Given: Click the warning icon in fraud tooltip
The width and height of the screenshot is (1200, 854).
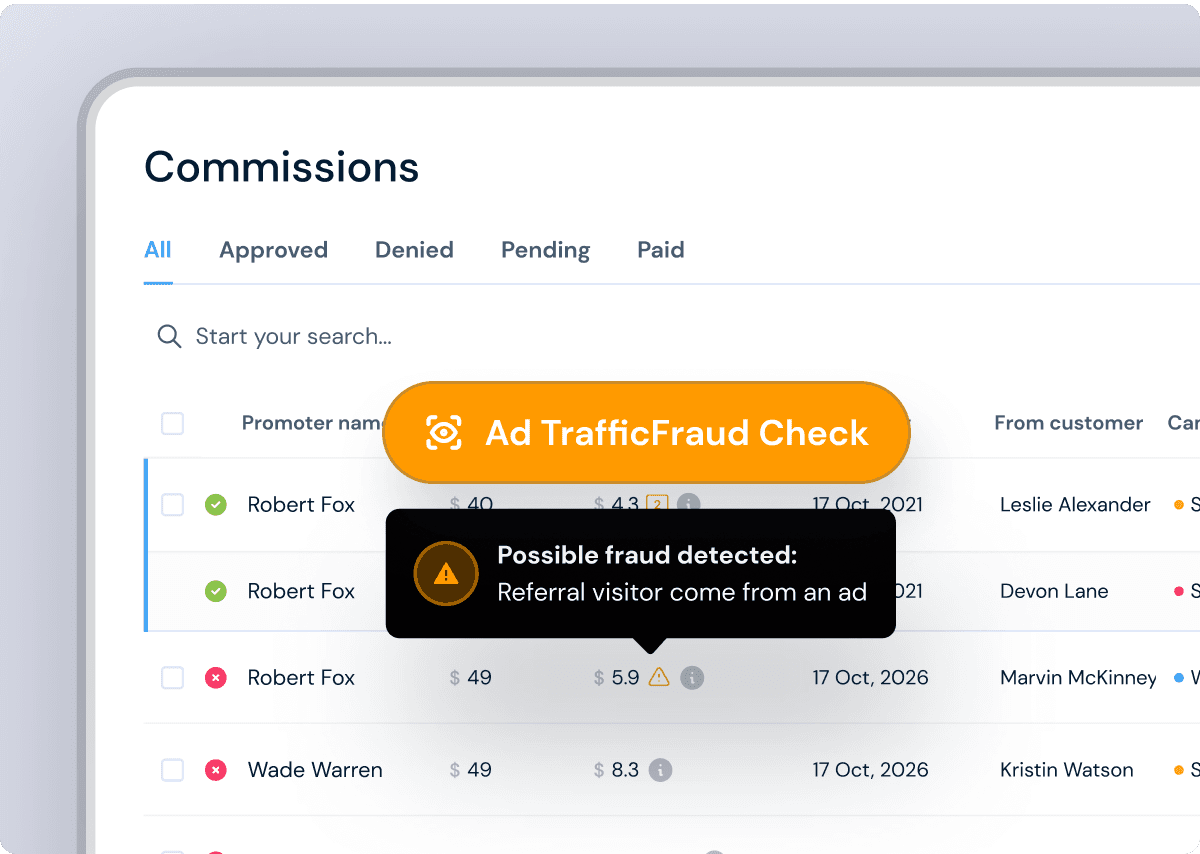Looking at the screenshot, I should pyautogui.click(x=446, y=574).
